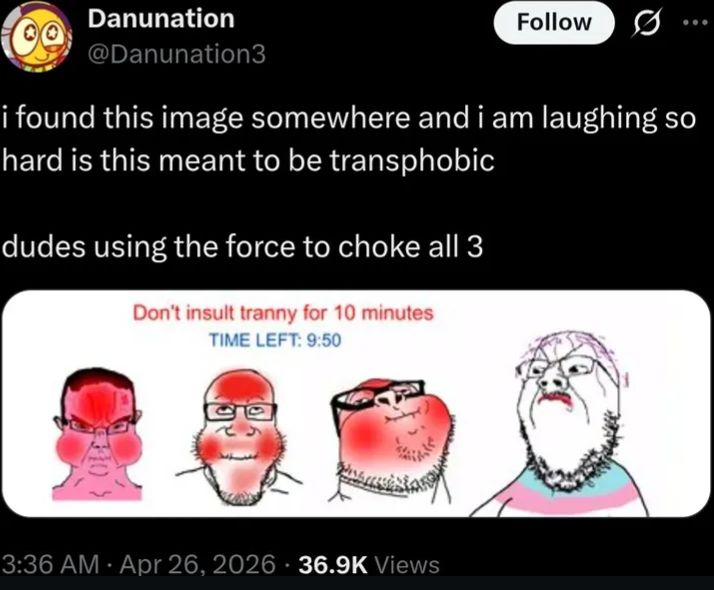Open Danunation's profile avatar picture
The image size is (714, 590).
tap(36, 37)
